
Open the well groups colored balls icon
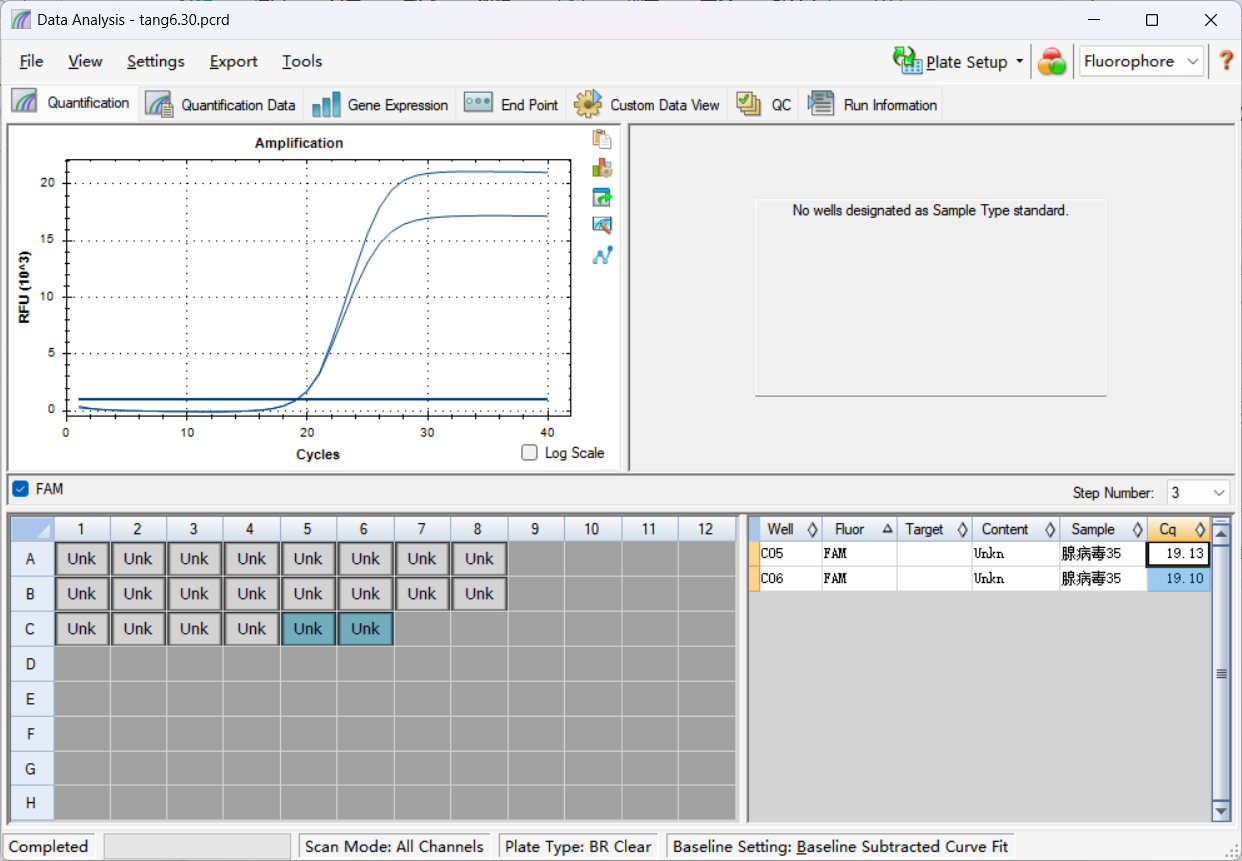click(1051, 62)
